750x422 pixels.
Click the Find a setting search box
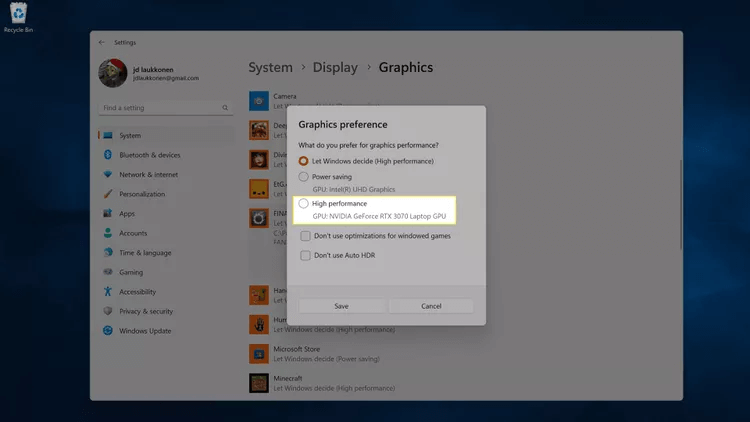tap(165, 108)
